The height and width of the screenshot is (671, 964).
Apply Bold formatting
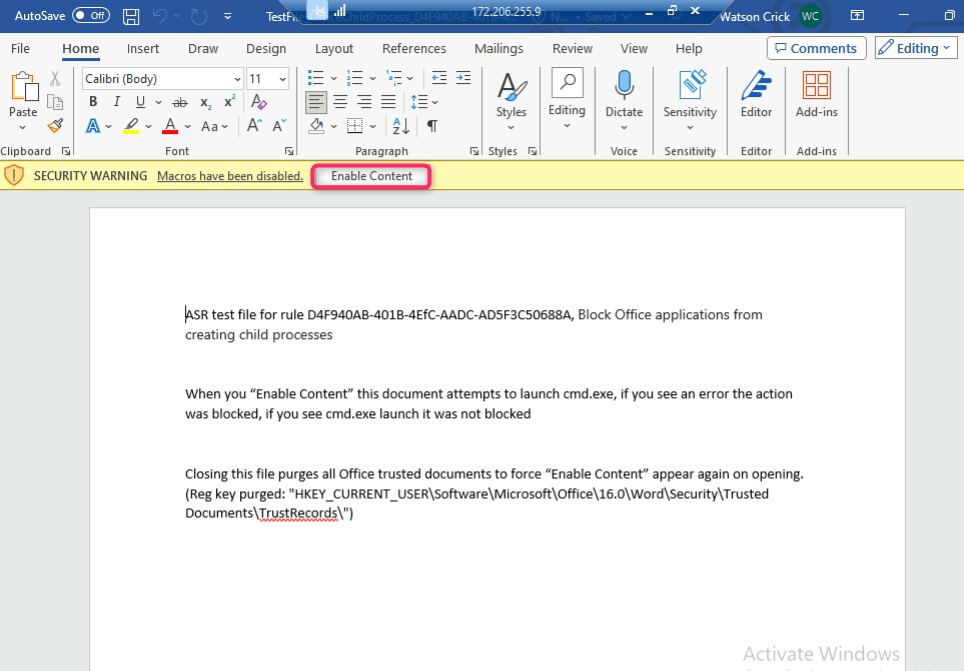pyautogui.click(x=93, y=102)
